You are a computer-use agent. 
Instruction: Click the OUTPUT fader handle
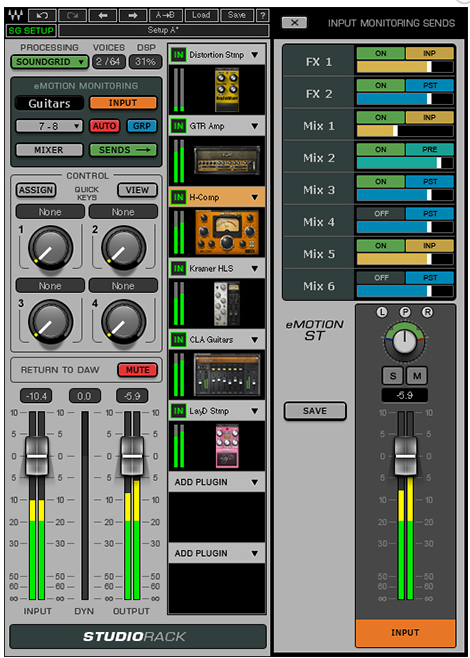click(x=132, y=456)
